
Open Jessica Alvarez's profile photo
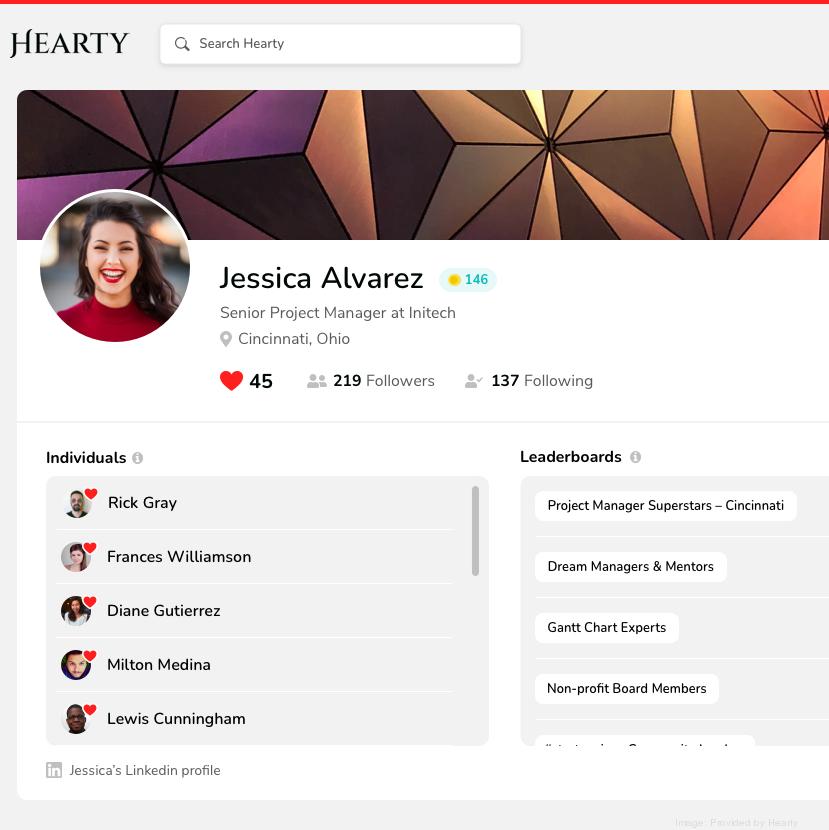(x=115, y=266)
